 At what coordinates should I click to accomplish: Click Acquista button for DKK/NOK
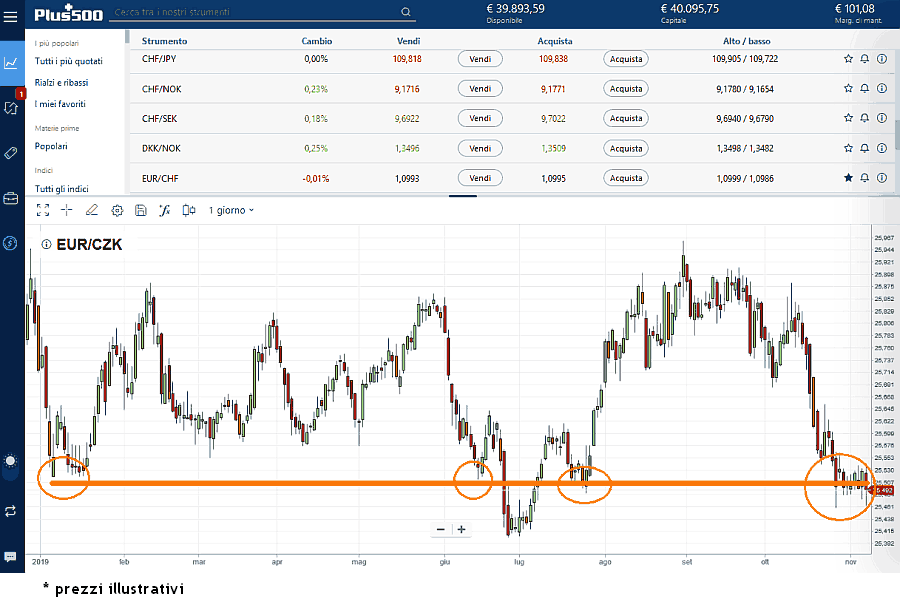point(626,149)
